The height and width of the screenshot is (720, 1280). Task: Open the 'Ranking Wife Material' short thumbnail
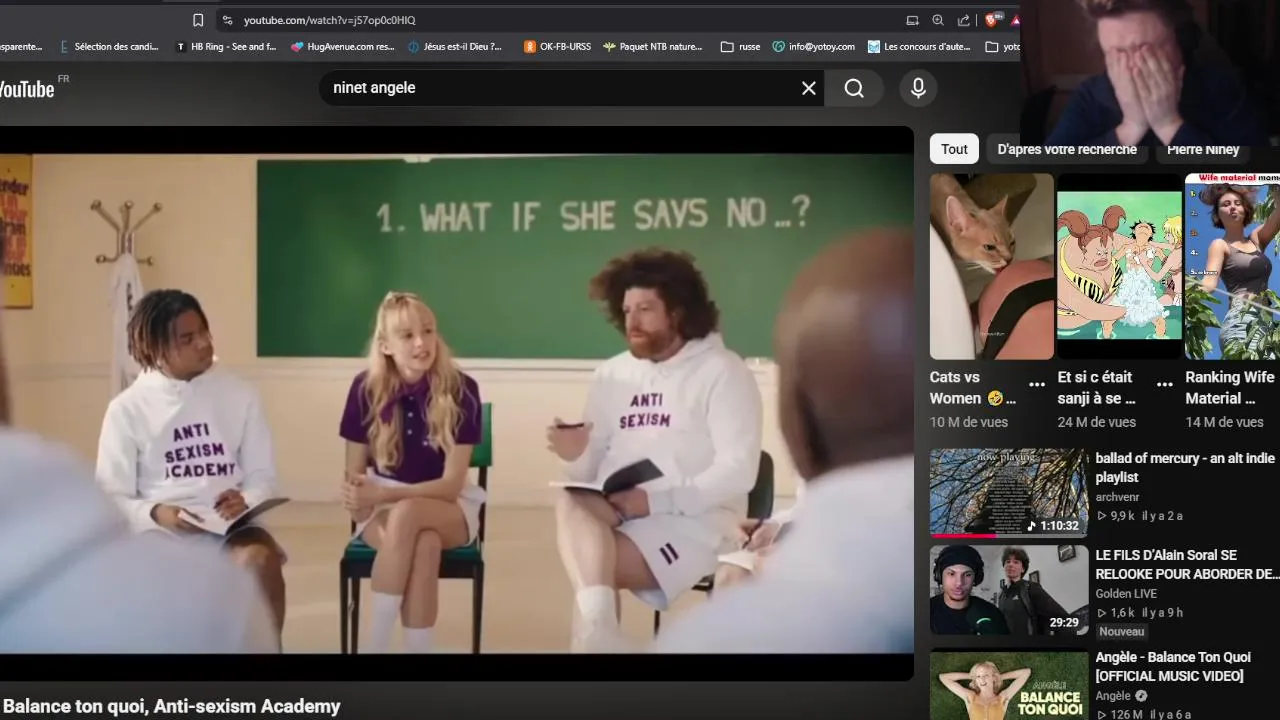point(1232,266)
